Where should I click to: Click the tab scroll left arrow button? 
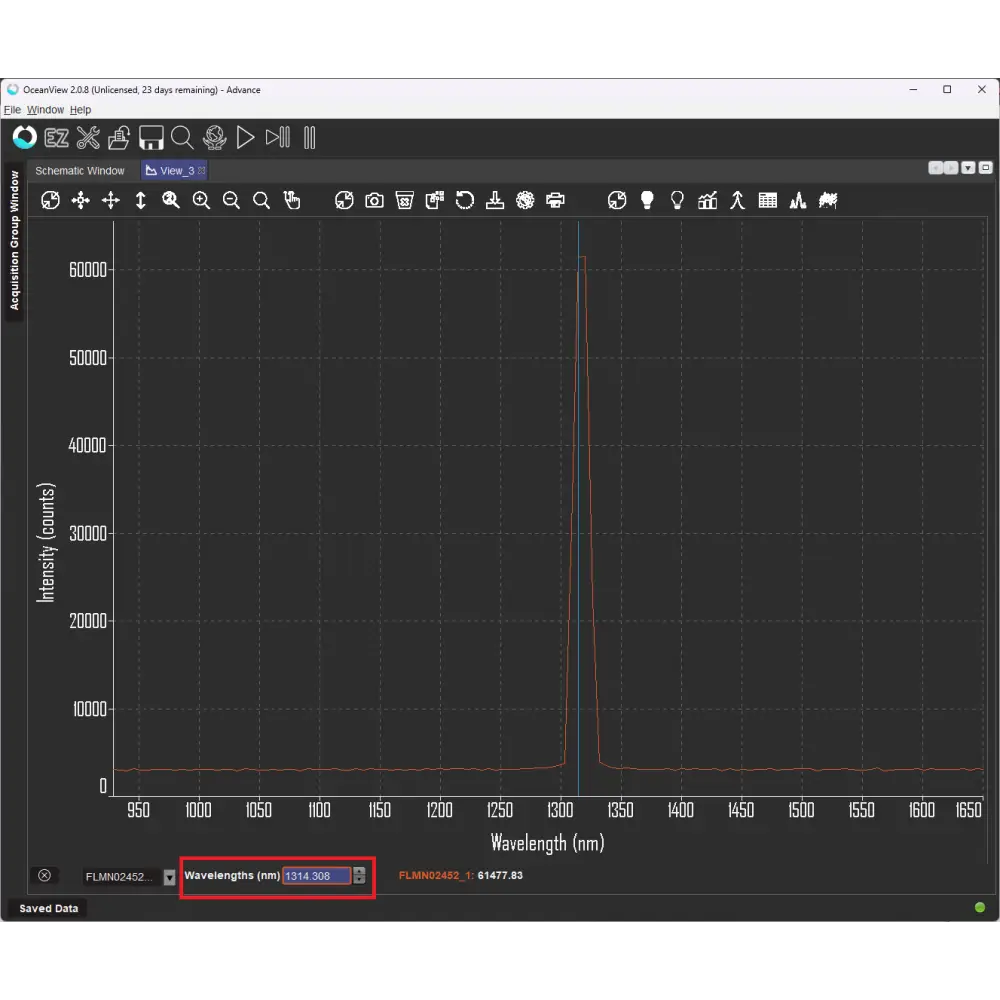[x=936, y=168]
